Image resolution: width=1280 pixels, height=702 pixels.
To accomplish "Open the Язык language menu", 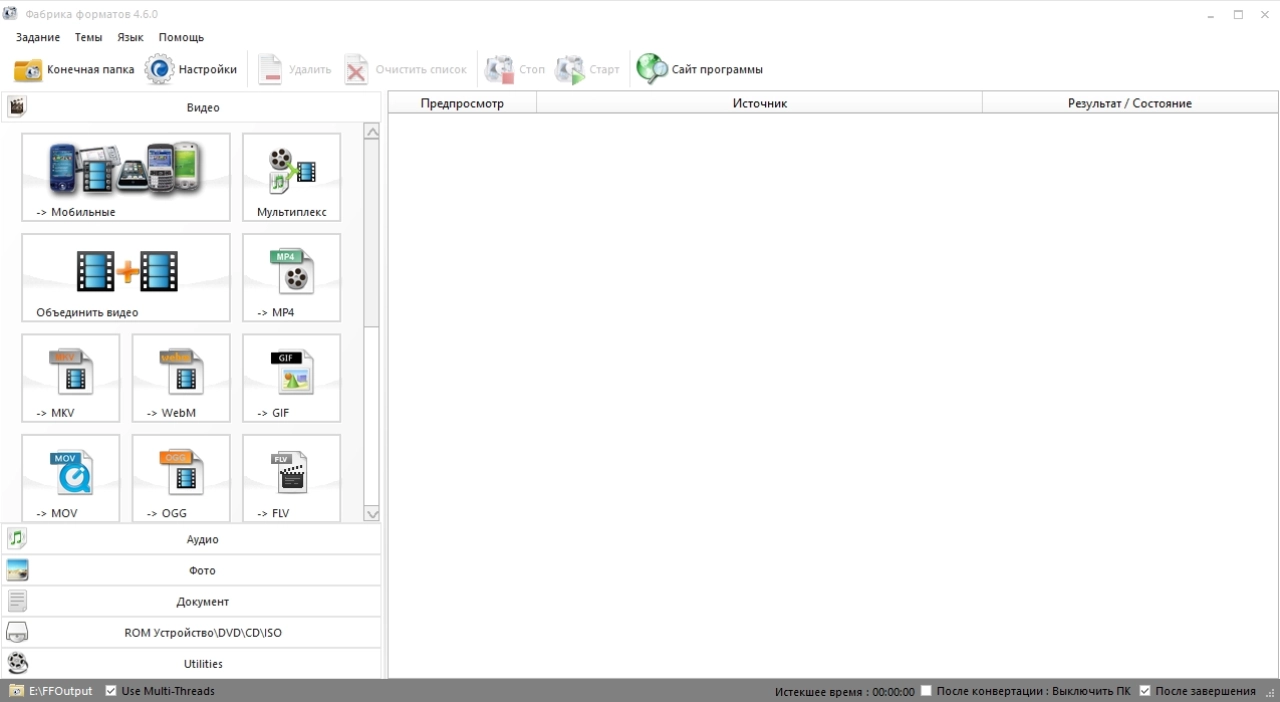I will 130,37.
